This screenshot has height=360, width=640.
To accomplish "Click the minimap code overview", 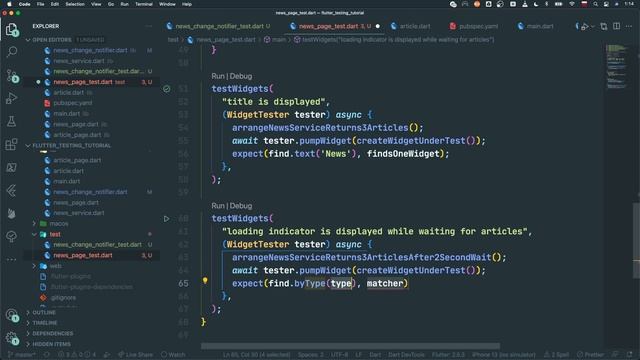I will pyautogui.click(x=616, y=67).
